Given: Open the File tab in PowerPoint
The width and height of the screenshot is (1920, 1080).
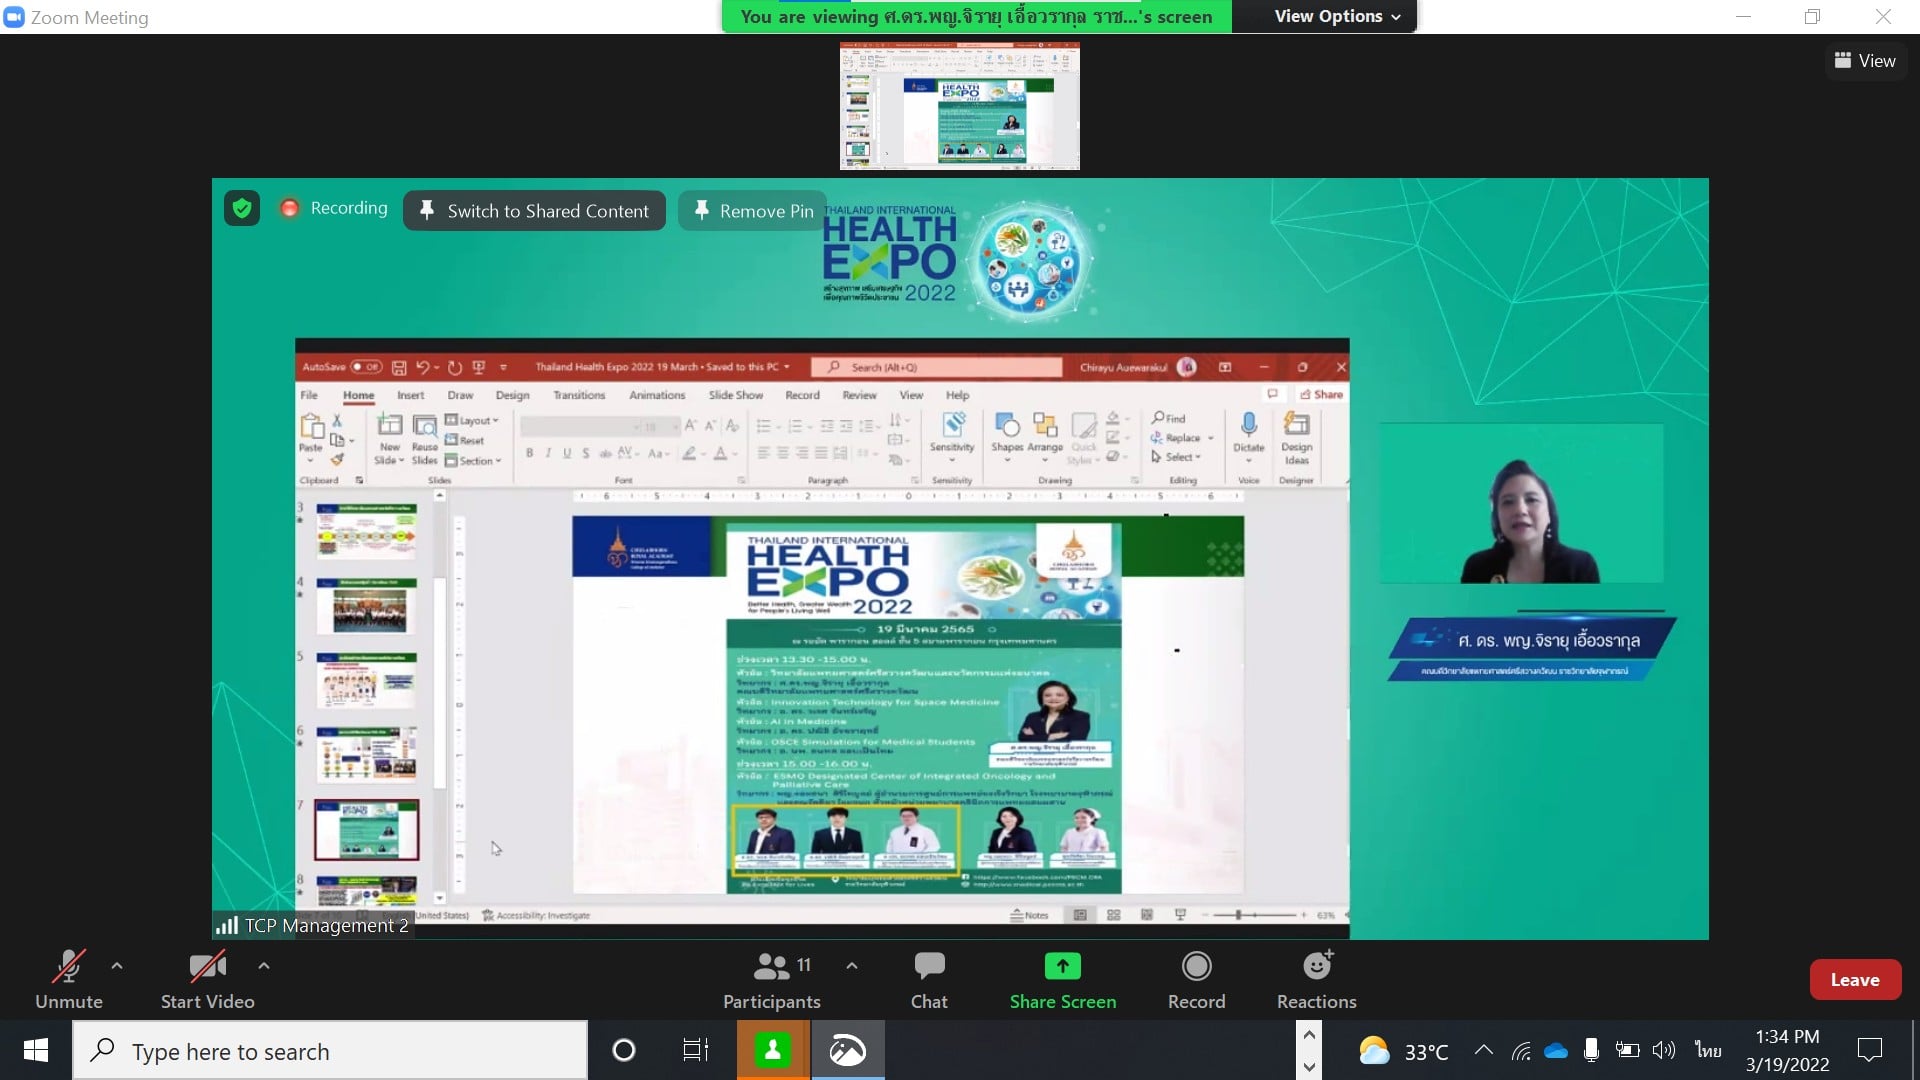Looking at the screenshot, I should coord(309,395).
